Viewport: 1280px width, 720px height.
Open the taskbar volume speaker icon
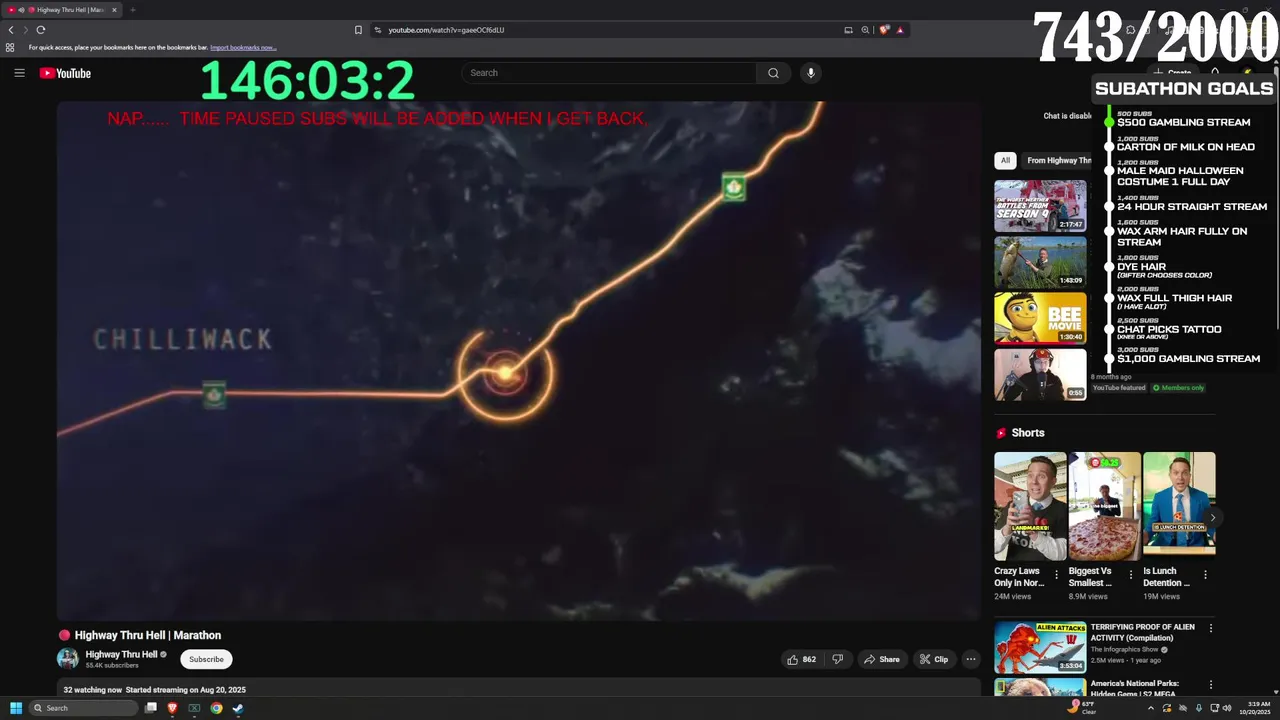[x=1227, y=708]
